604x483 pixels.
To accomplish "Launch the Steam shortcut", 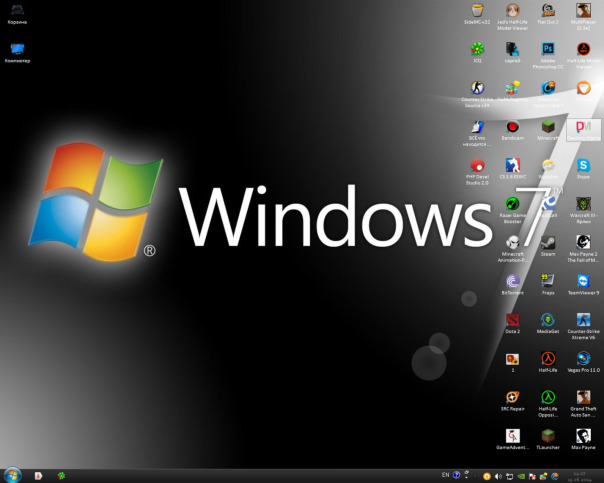I will point(548,246).
